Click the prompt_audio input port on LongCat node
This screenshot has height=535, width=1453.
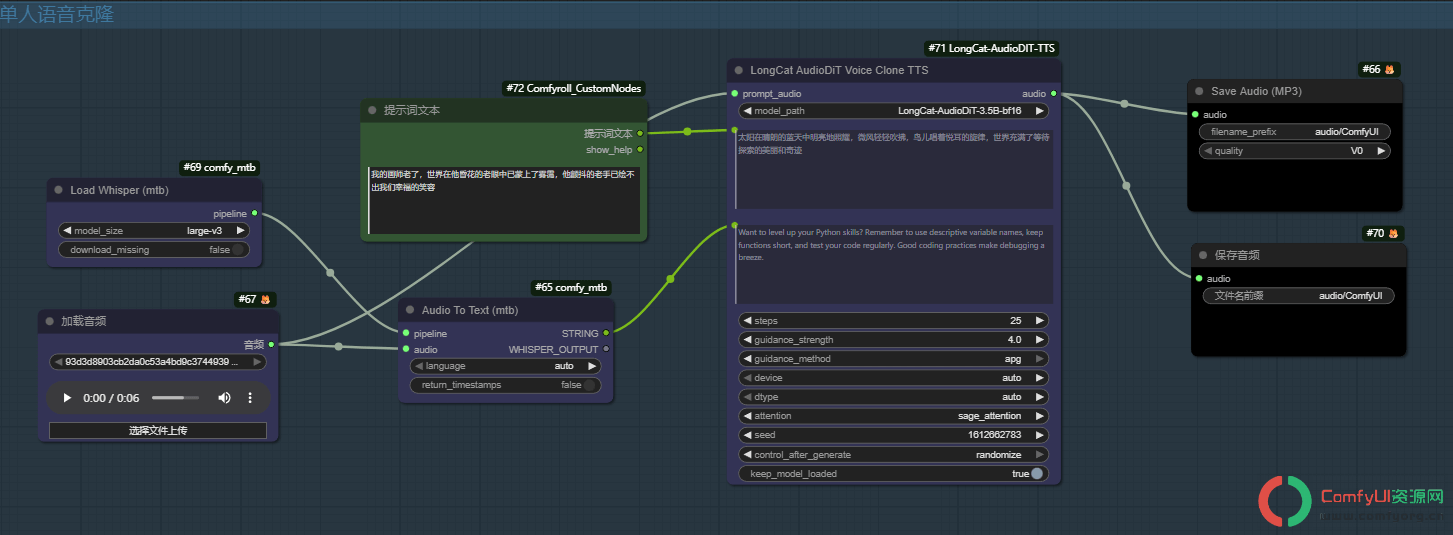735,93
